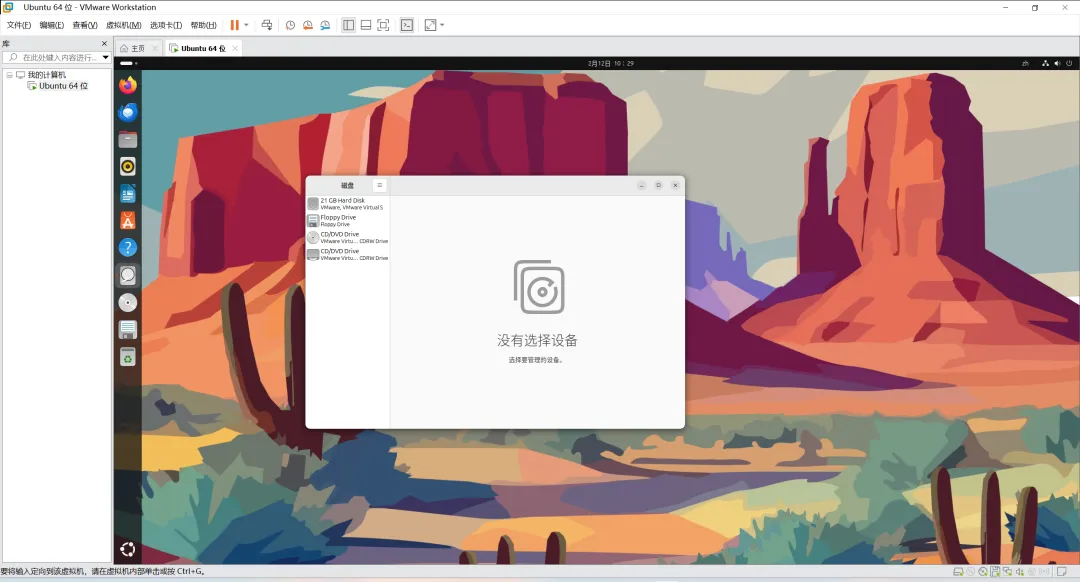The width and height of the screenshot is (1080, 582).
Task: Collapse the 我的计算机 tree node
Action: 9,74
